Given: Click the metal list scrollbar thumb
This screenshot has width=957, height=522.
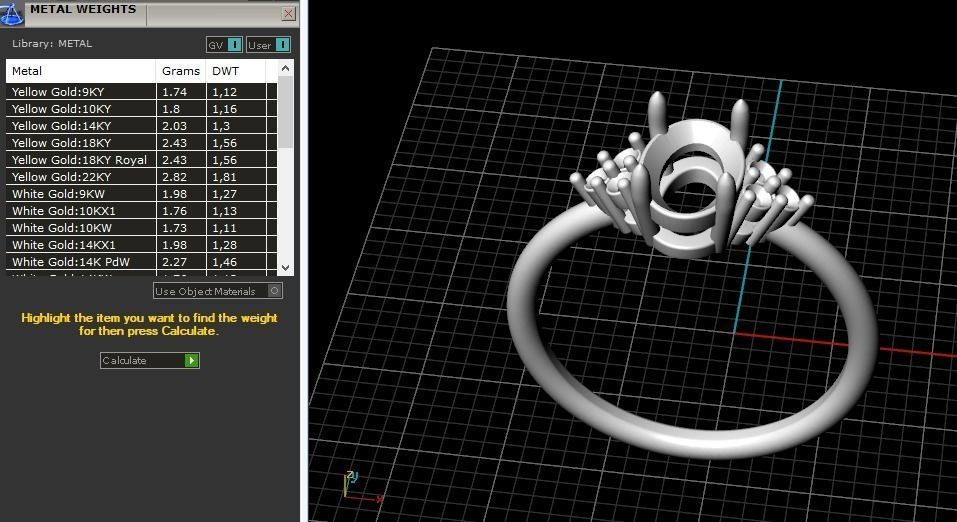Looking at the screenshot, I should click(x=285, y=112).
